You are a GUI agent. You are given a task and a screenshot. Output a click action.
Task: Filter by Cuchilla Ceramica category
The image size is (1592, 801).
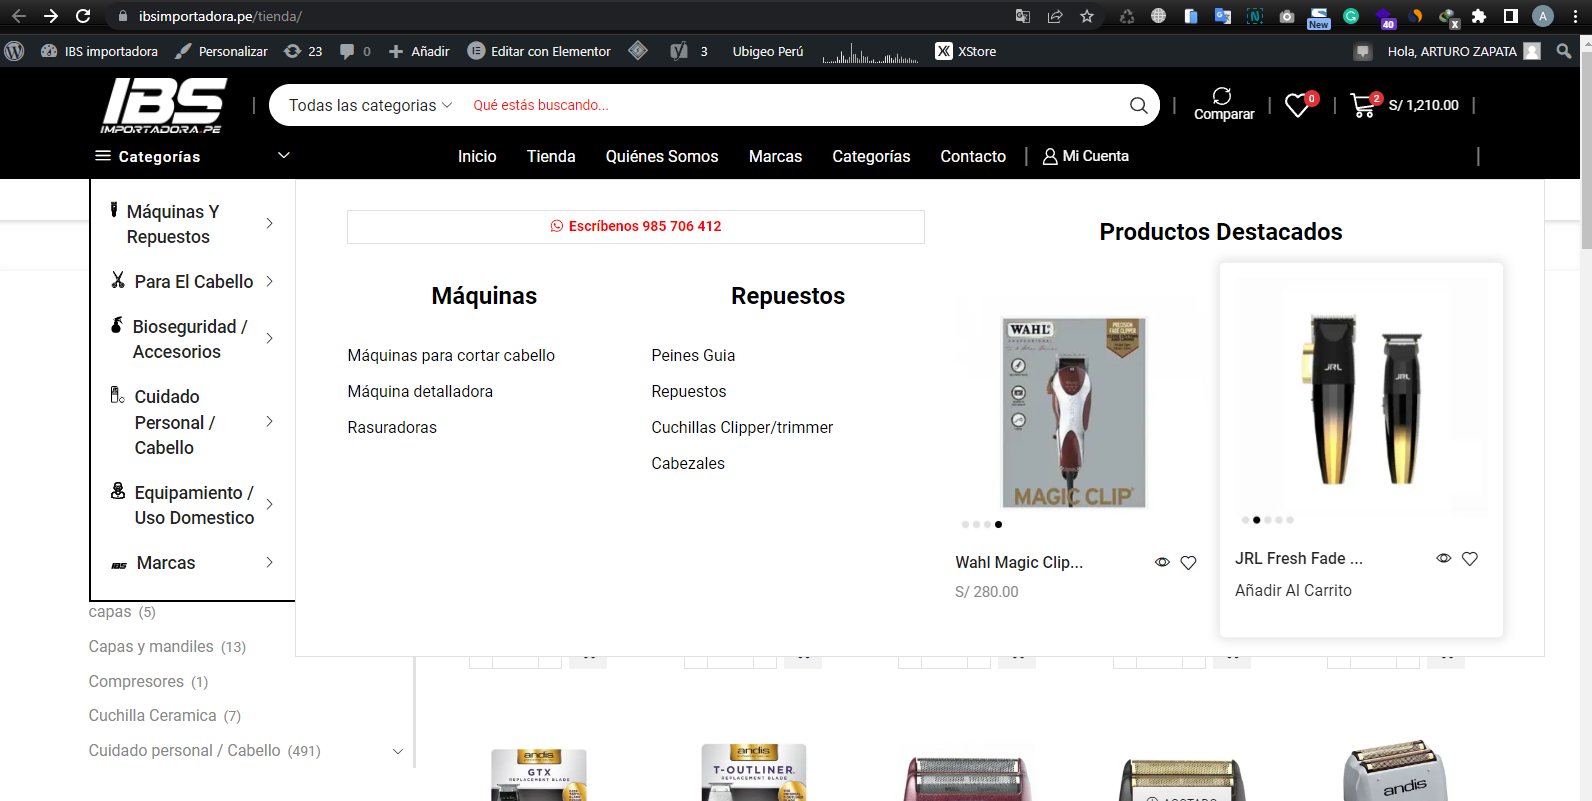pos(152,716)
